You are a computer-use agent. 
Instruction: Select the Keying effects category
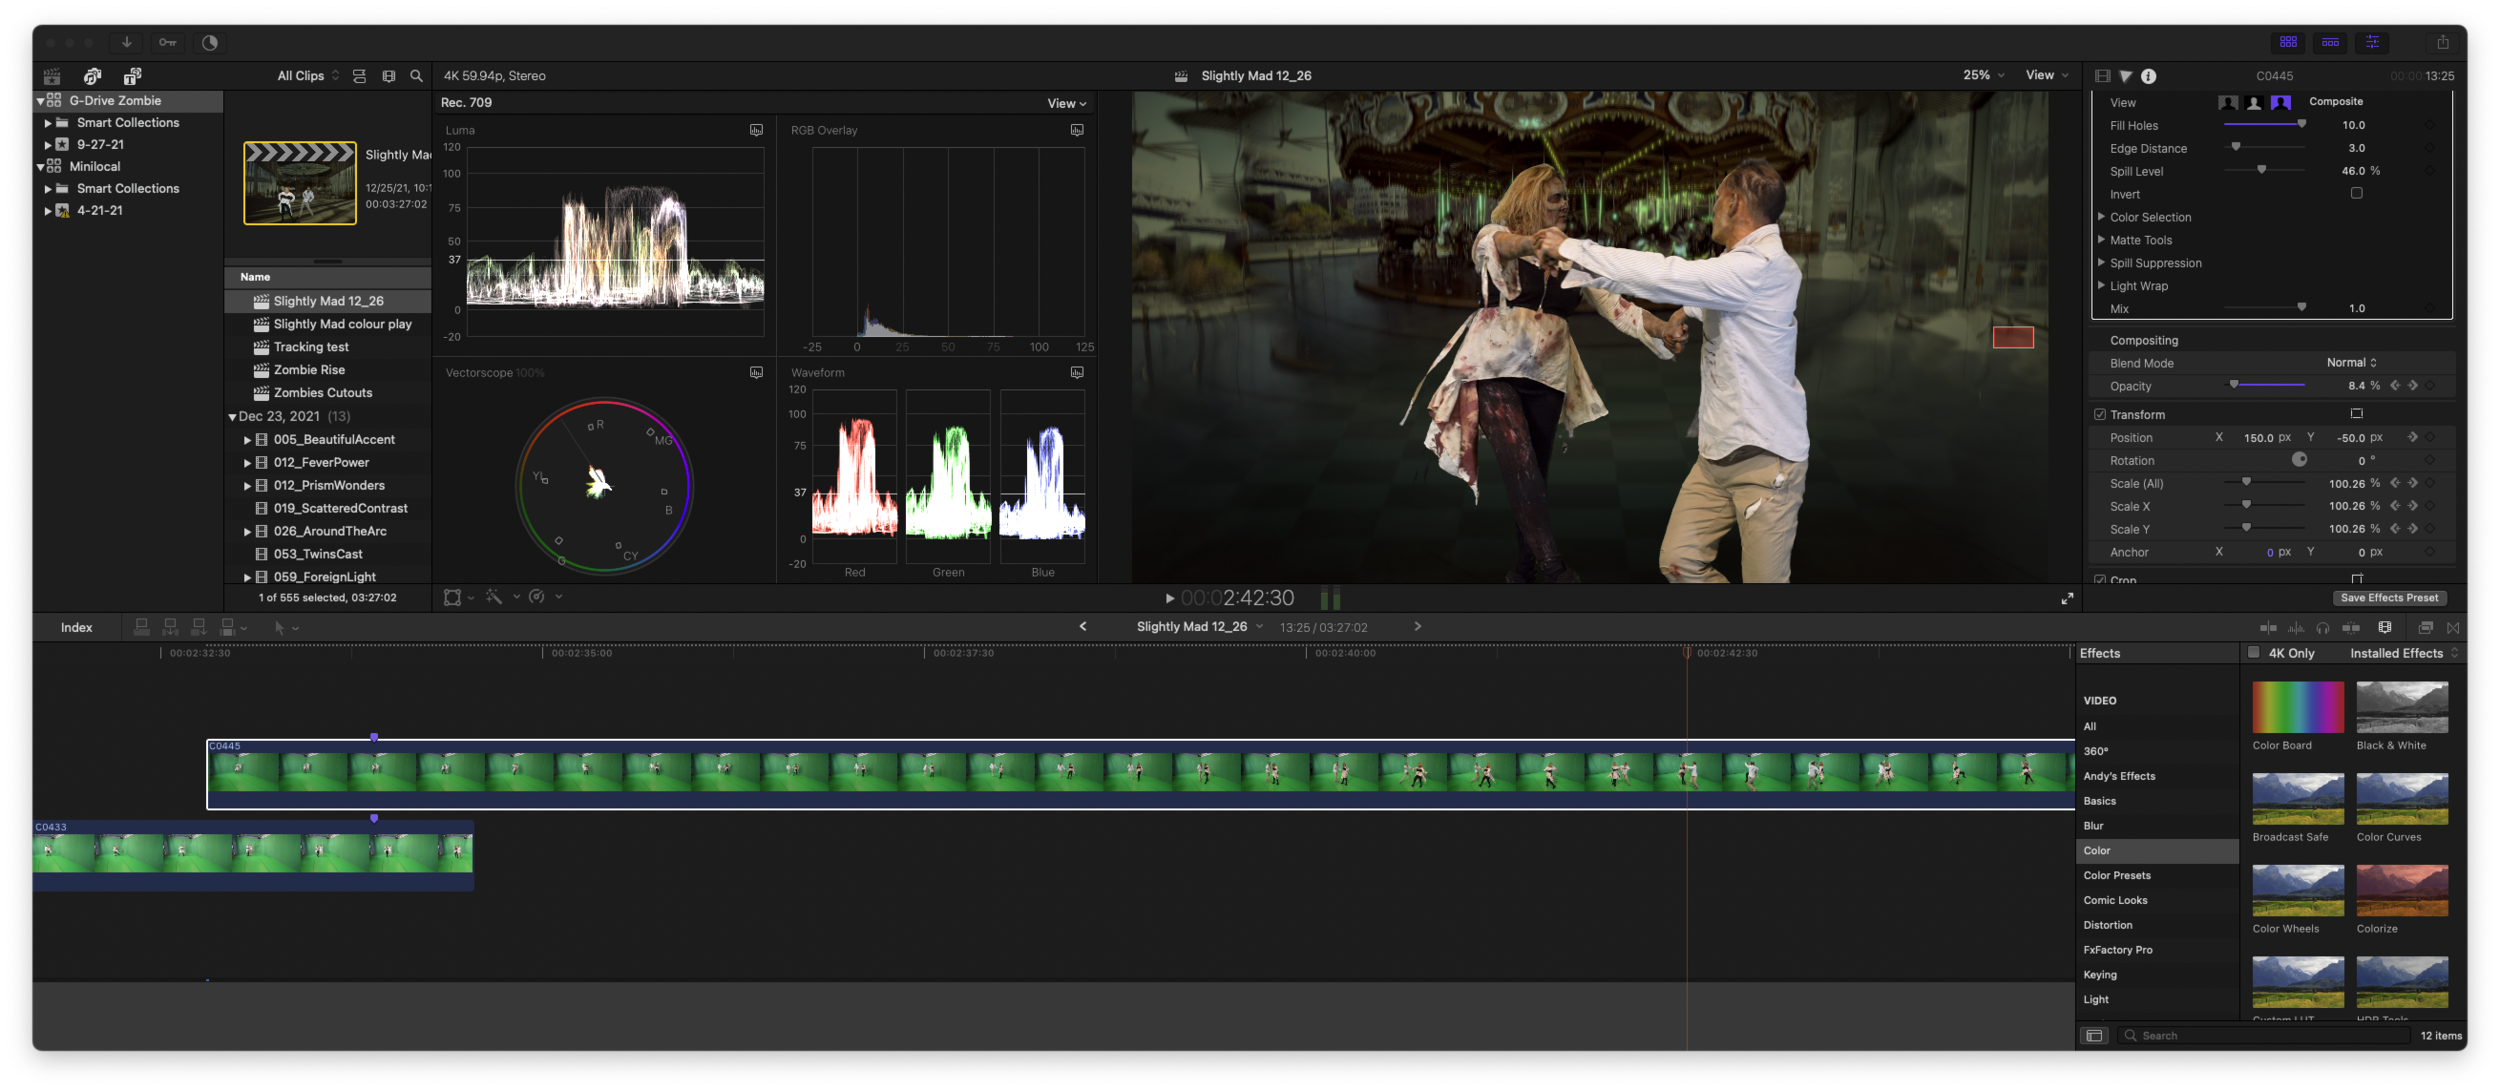click(2100, 974)
